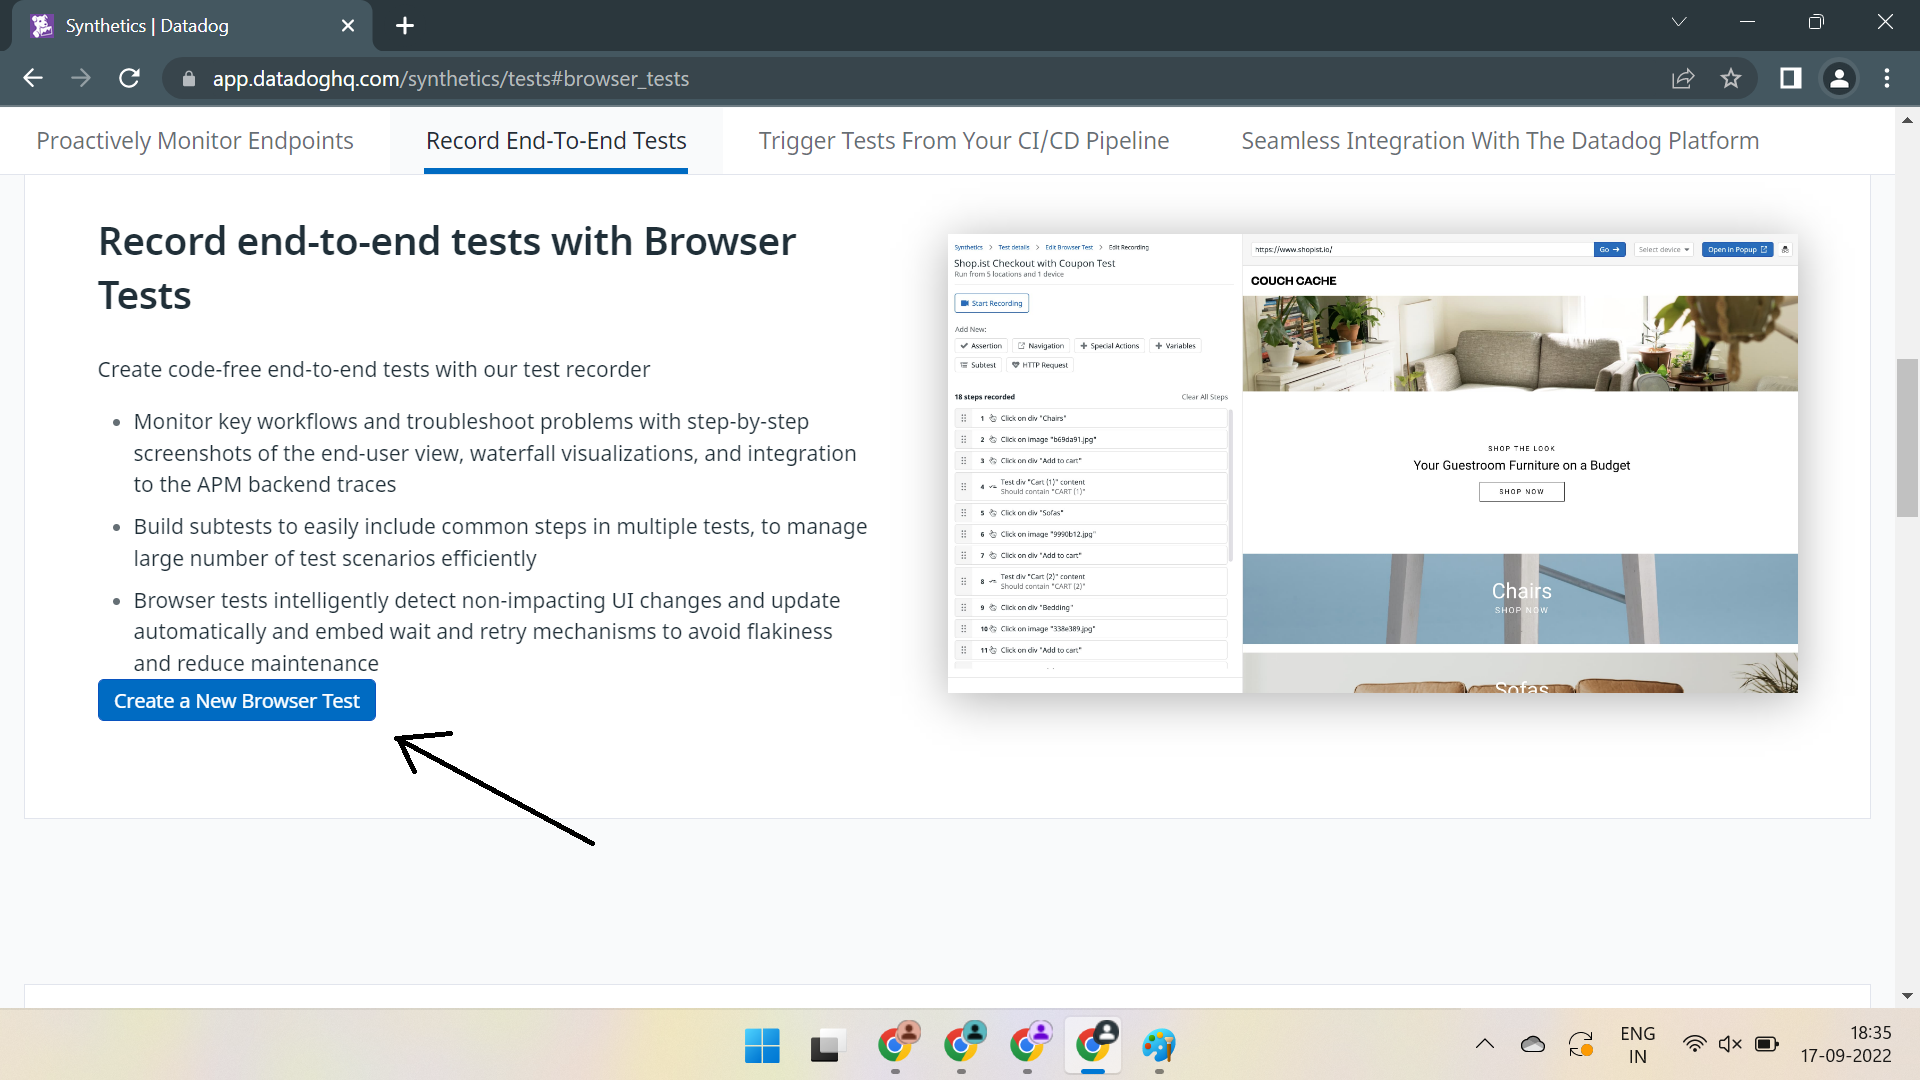The width and height of the screenshot is (1920, 1080).
Task: Expand the tab search chevron
Action: coord(1679,22)
